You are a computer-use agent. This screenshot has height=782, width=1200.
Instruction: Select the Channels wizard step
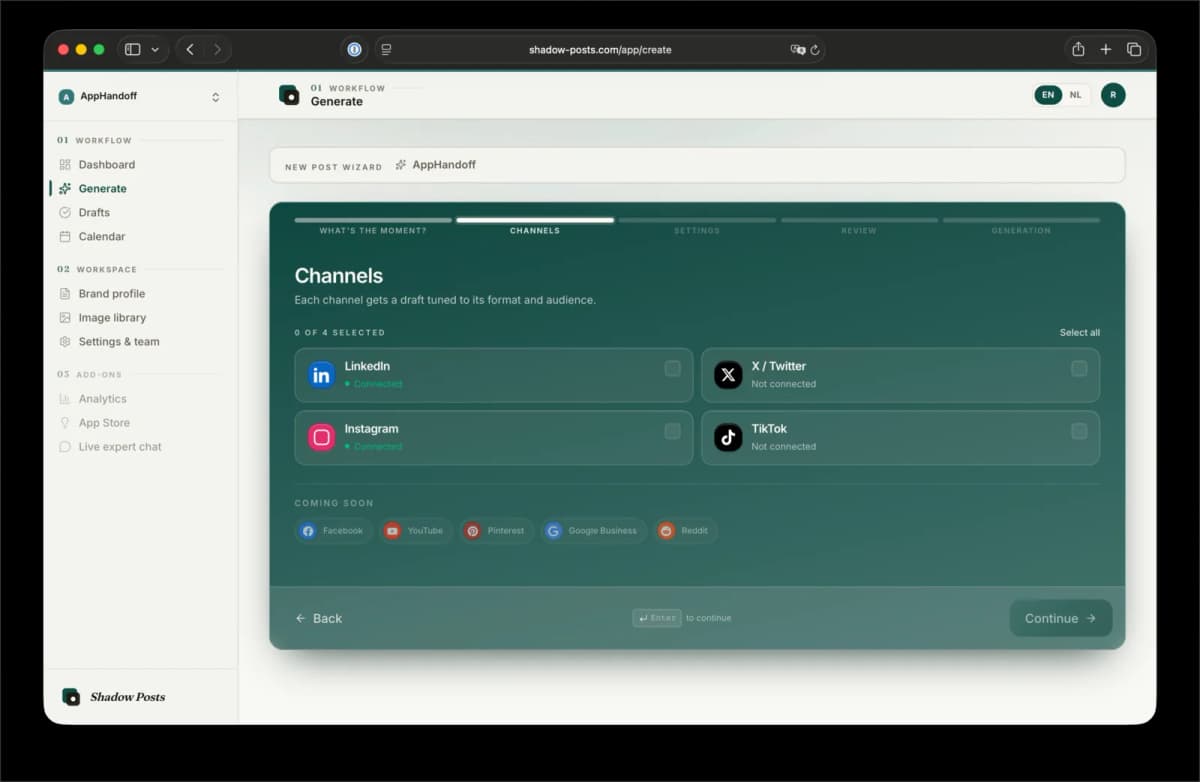(x=535, y=225)
